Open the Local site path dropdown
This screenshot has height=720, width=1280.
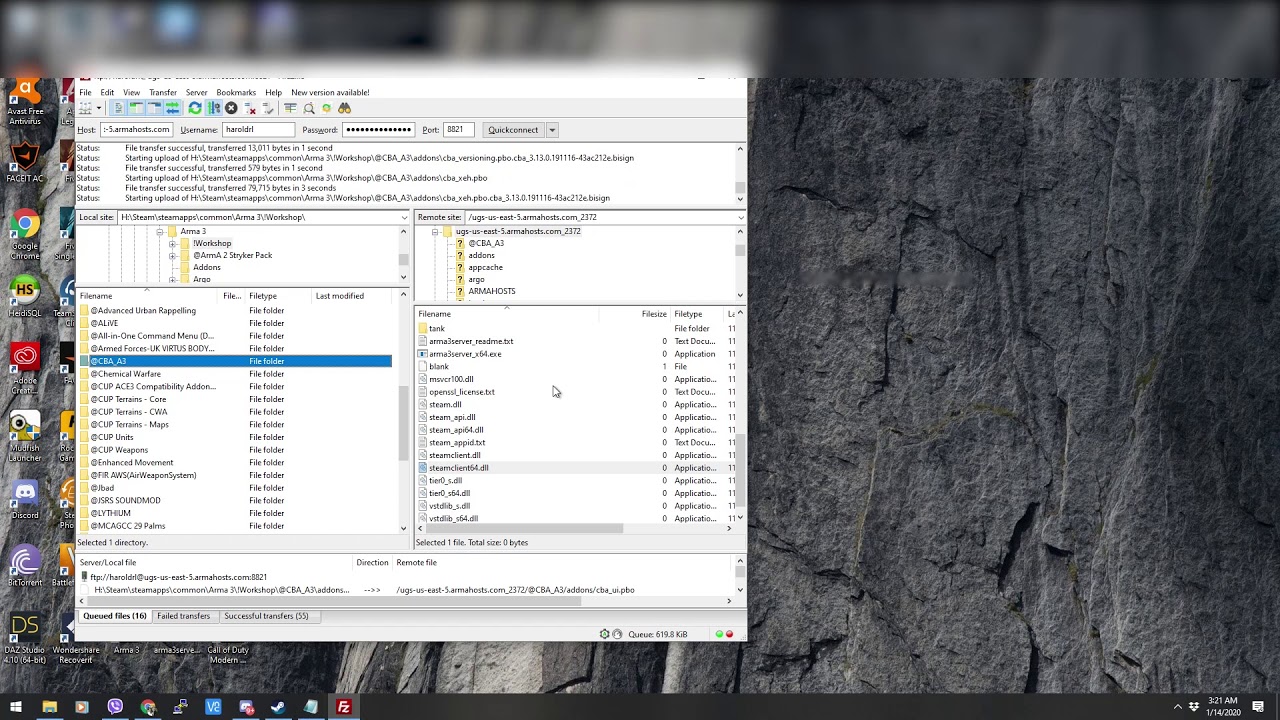404,217
